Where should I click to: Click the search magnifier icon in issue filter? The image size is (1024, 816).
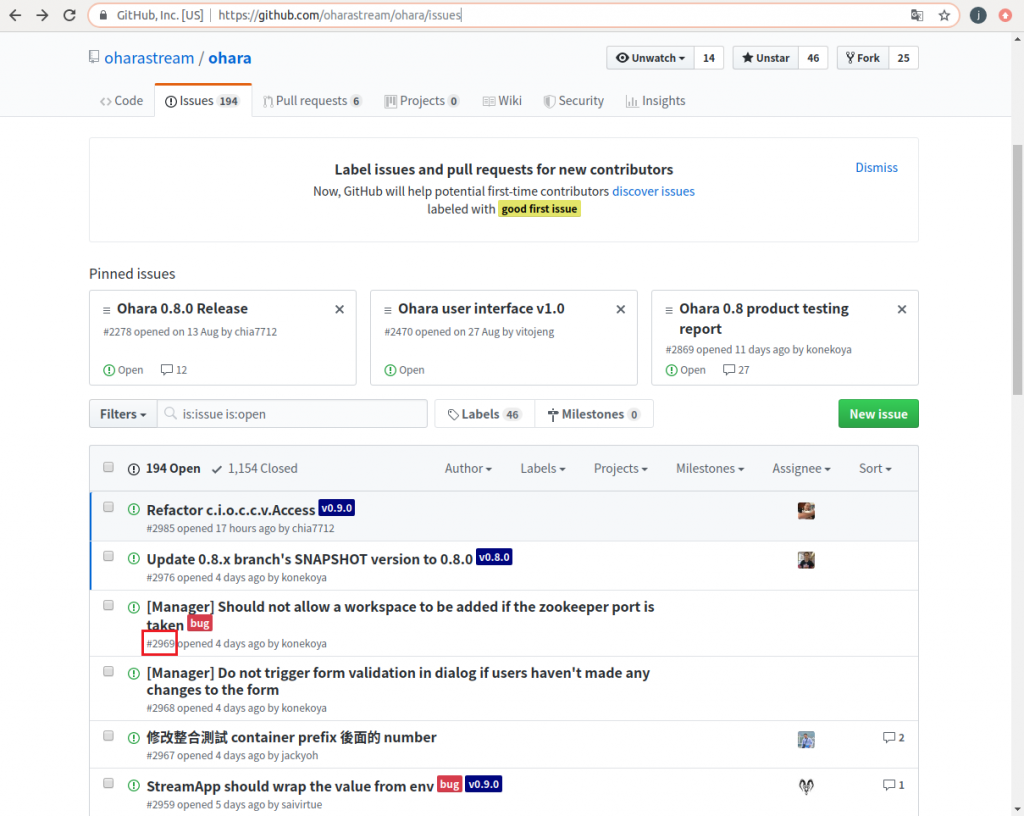[170, 414]
